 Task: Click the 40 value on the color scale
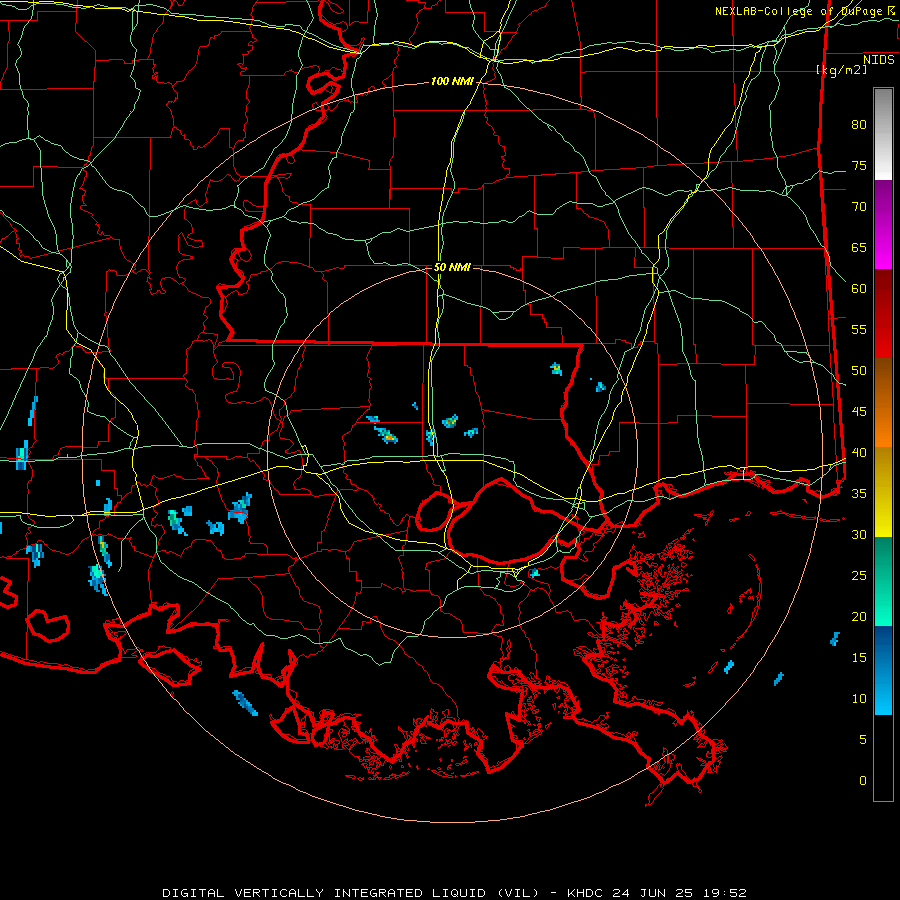[859, 453]
